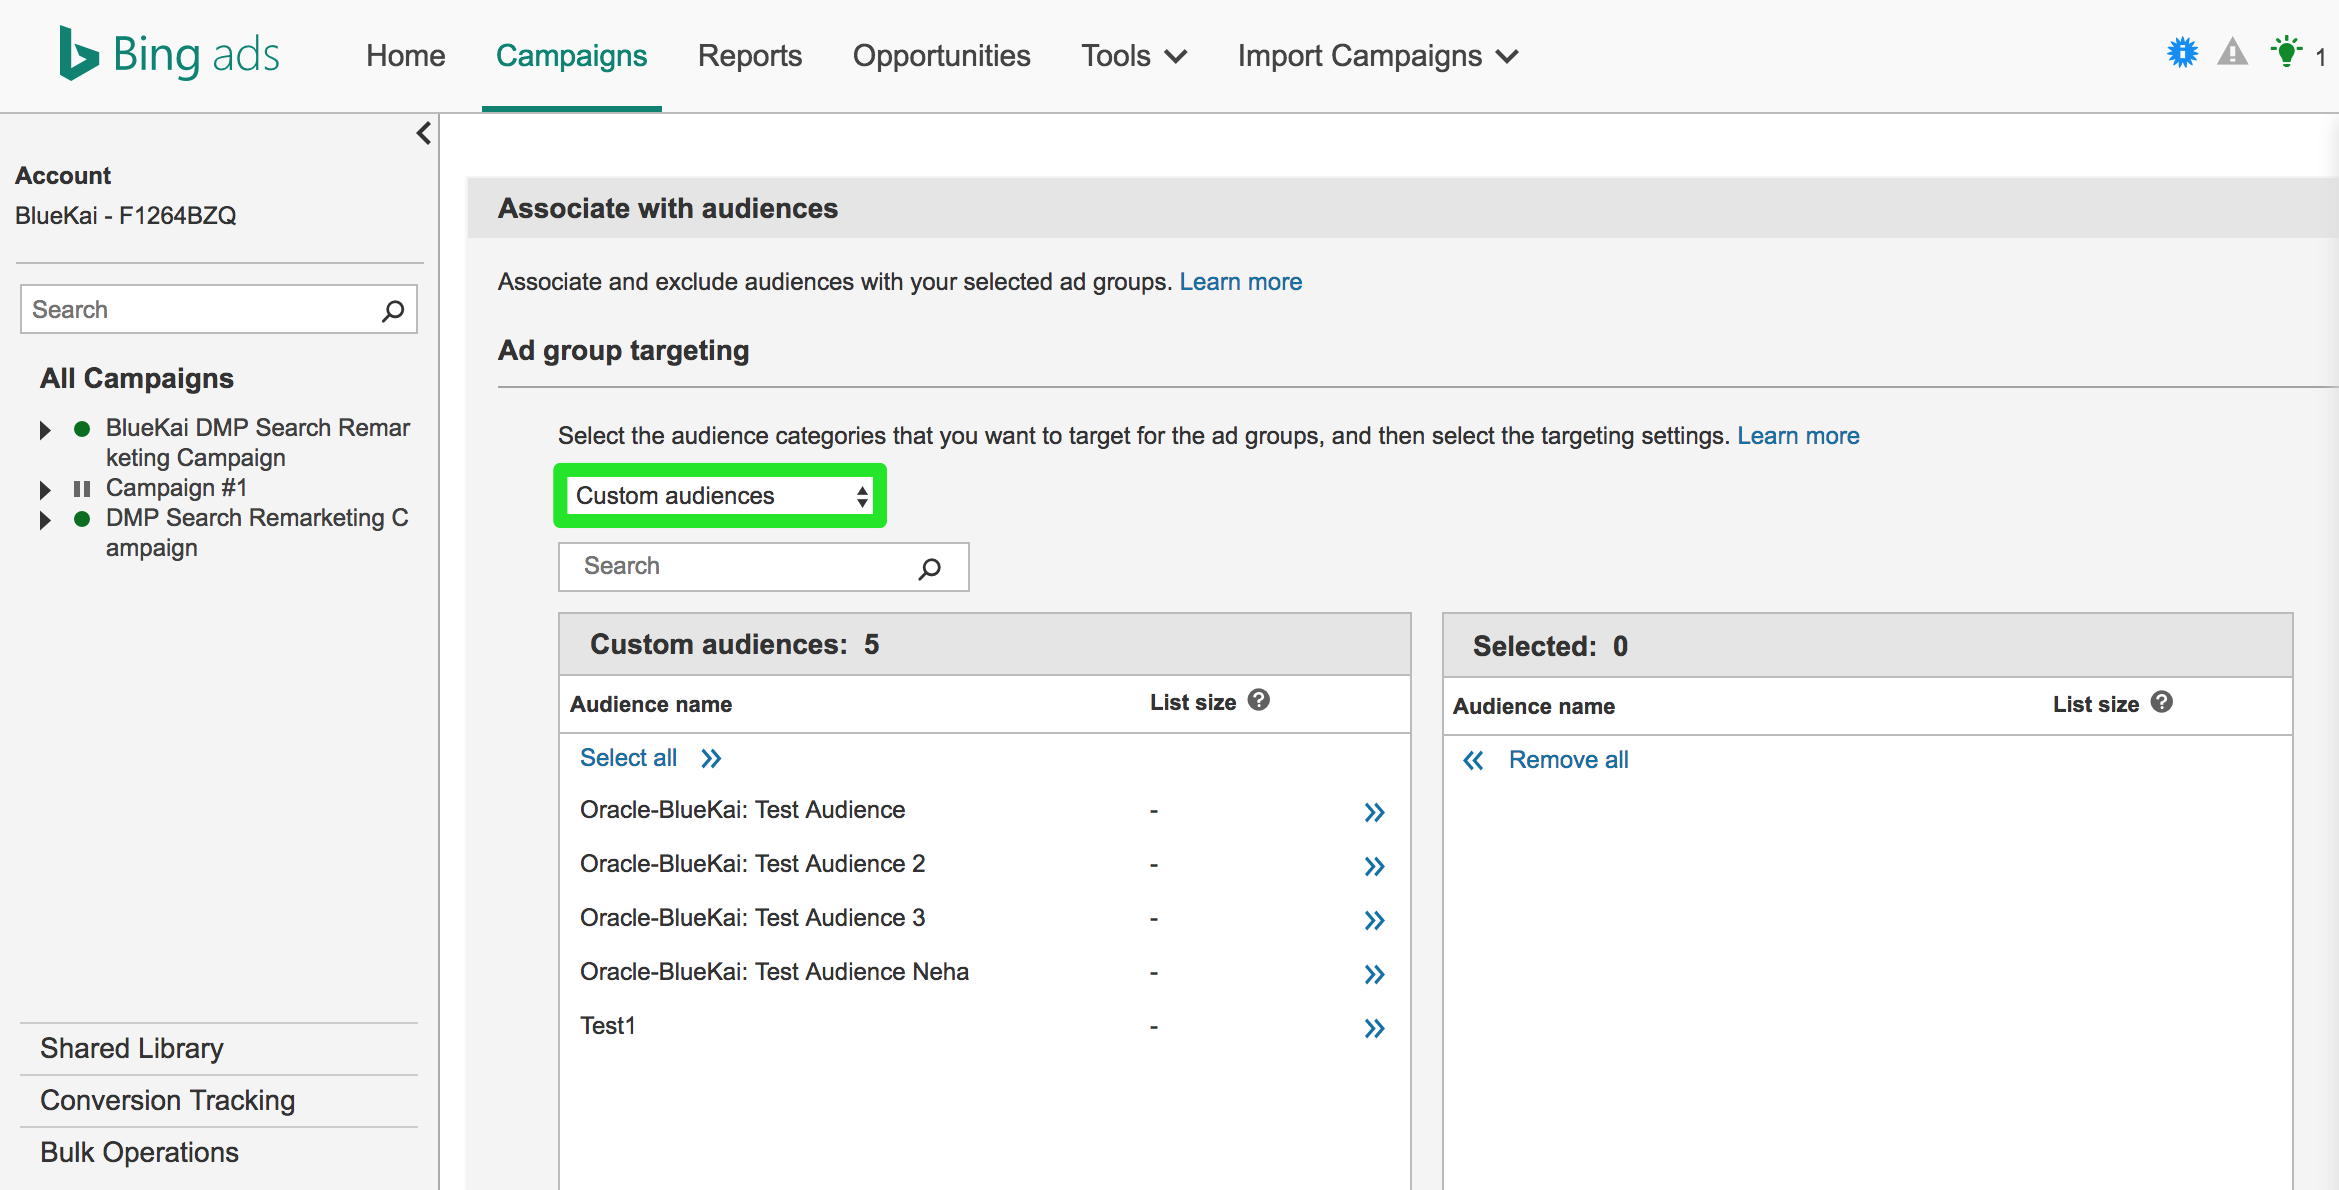Click the List size help icon in Selected panel
2339x1190 pixels.
(2162, 702)
